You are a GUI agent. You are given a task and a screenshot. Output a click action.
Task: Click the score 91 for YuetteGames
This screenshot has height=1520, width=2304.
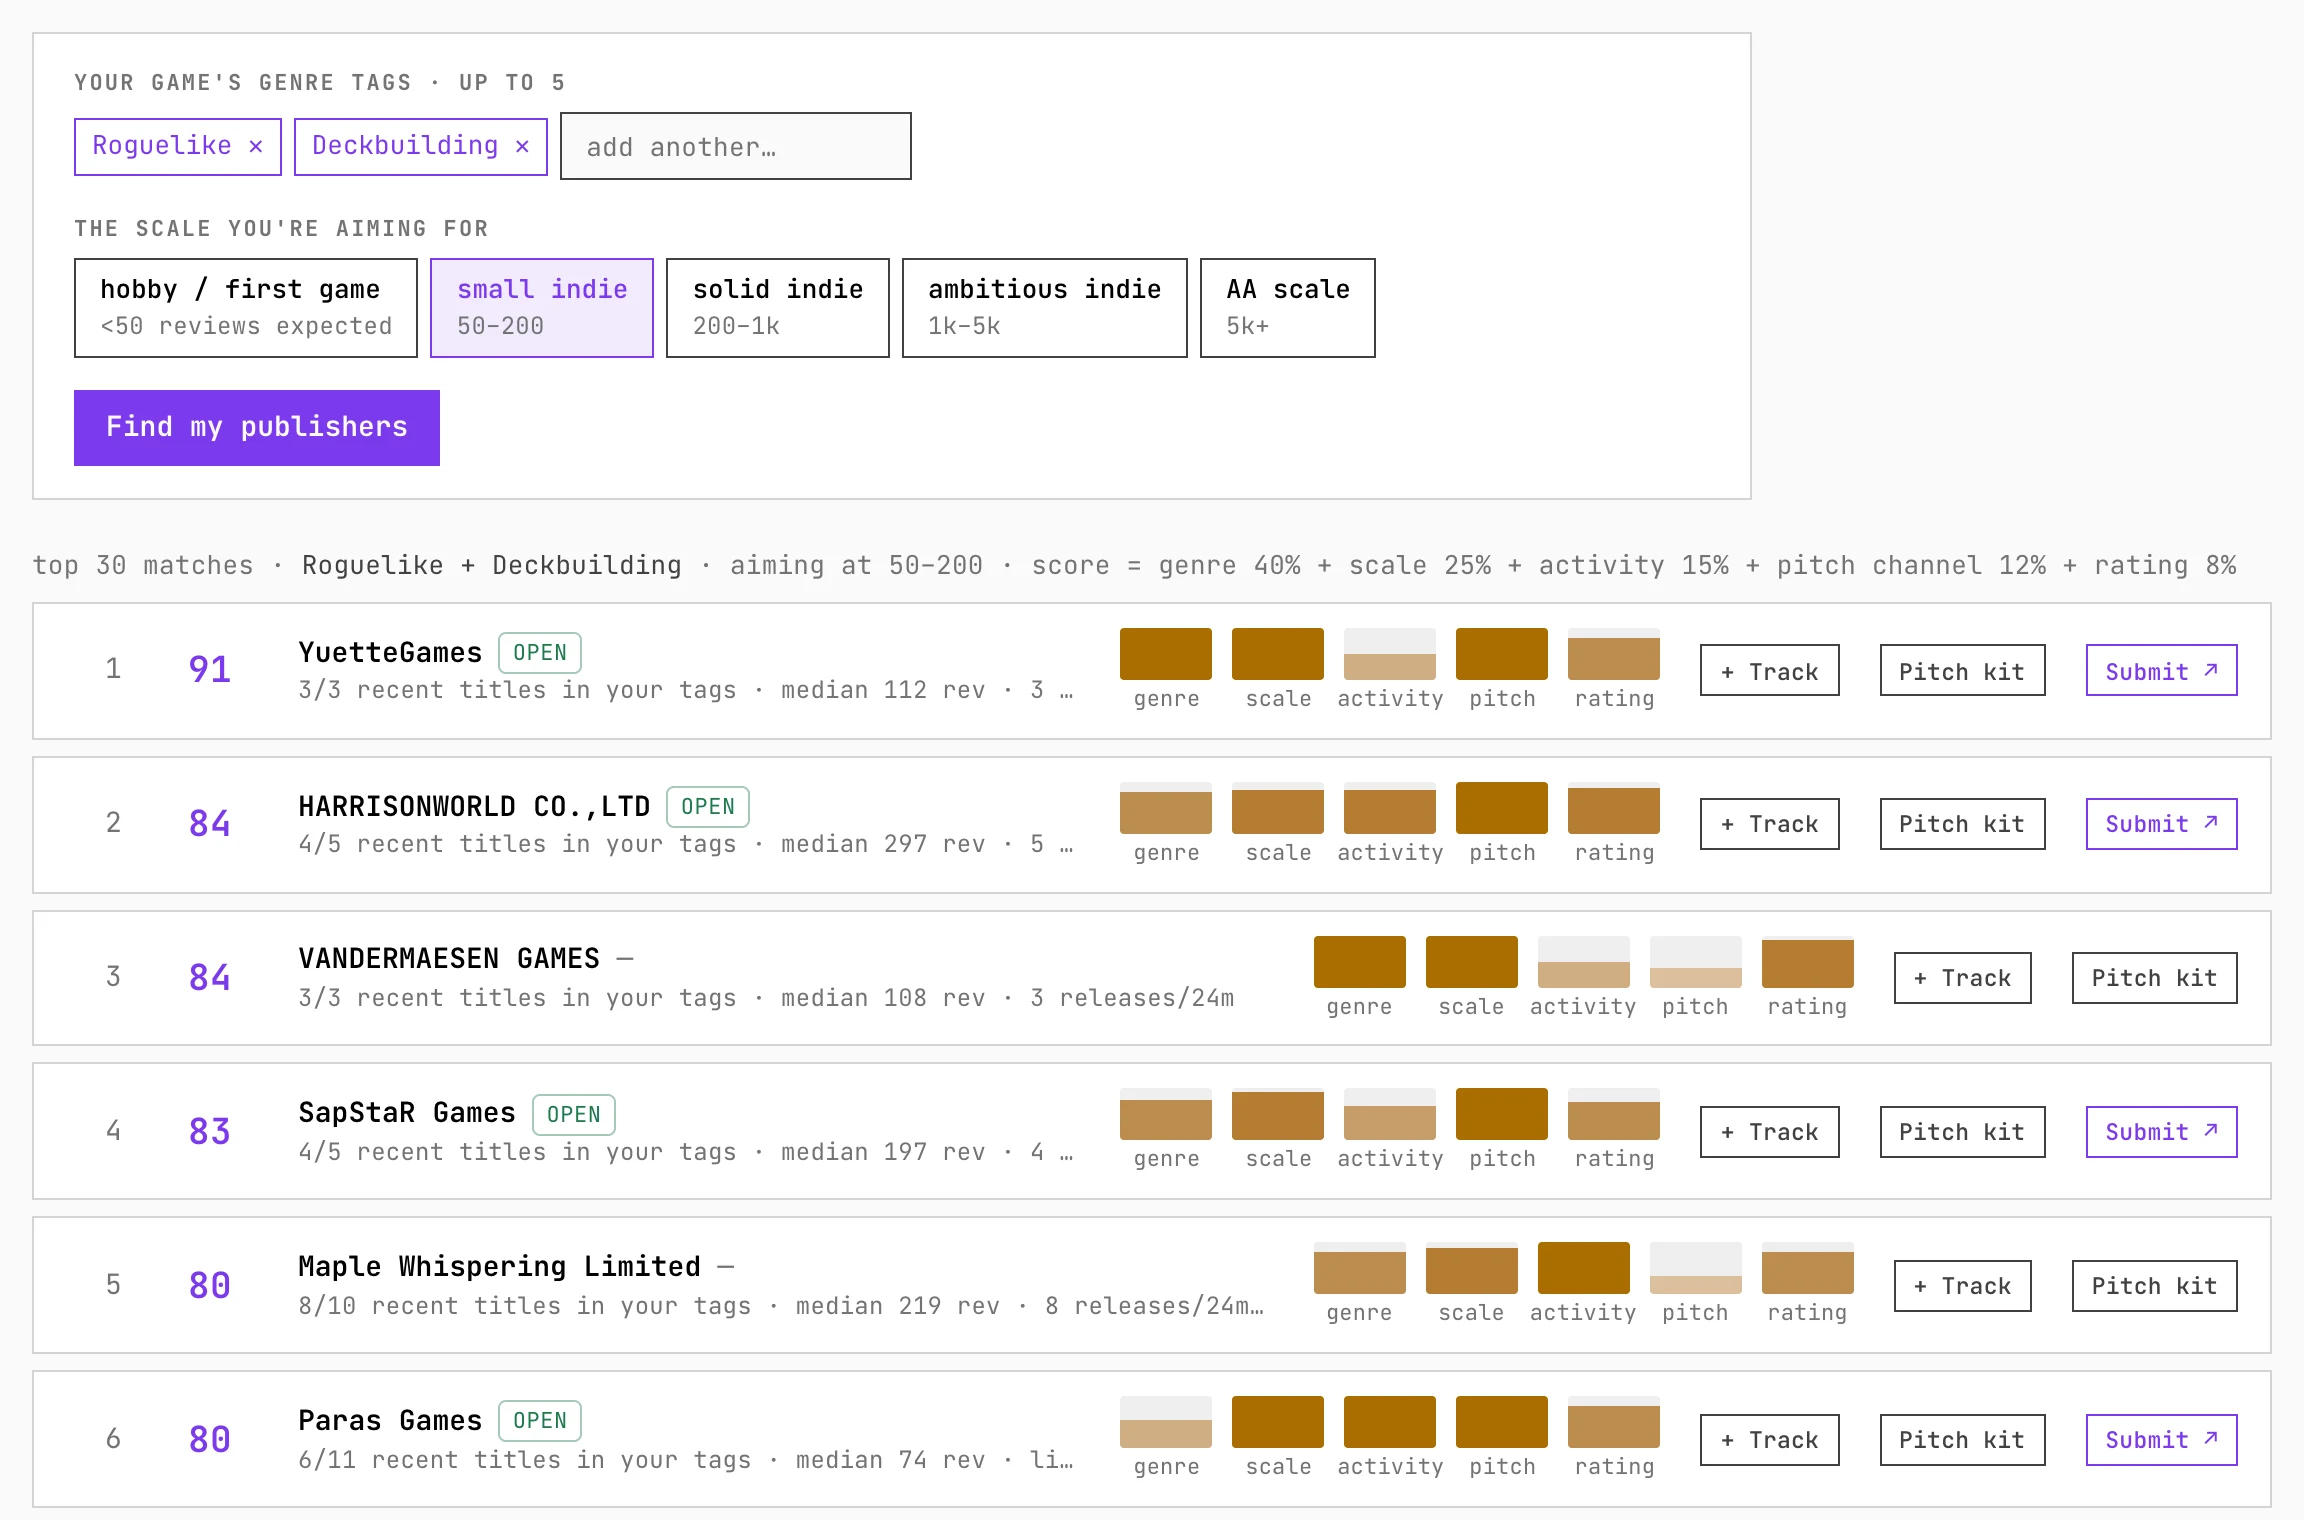click(x=210, y=669)
